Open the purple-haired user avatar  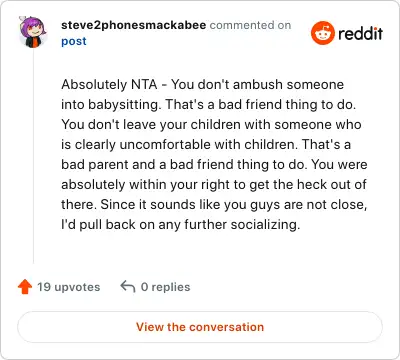[x=33, y=32]
